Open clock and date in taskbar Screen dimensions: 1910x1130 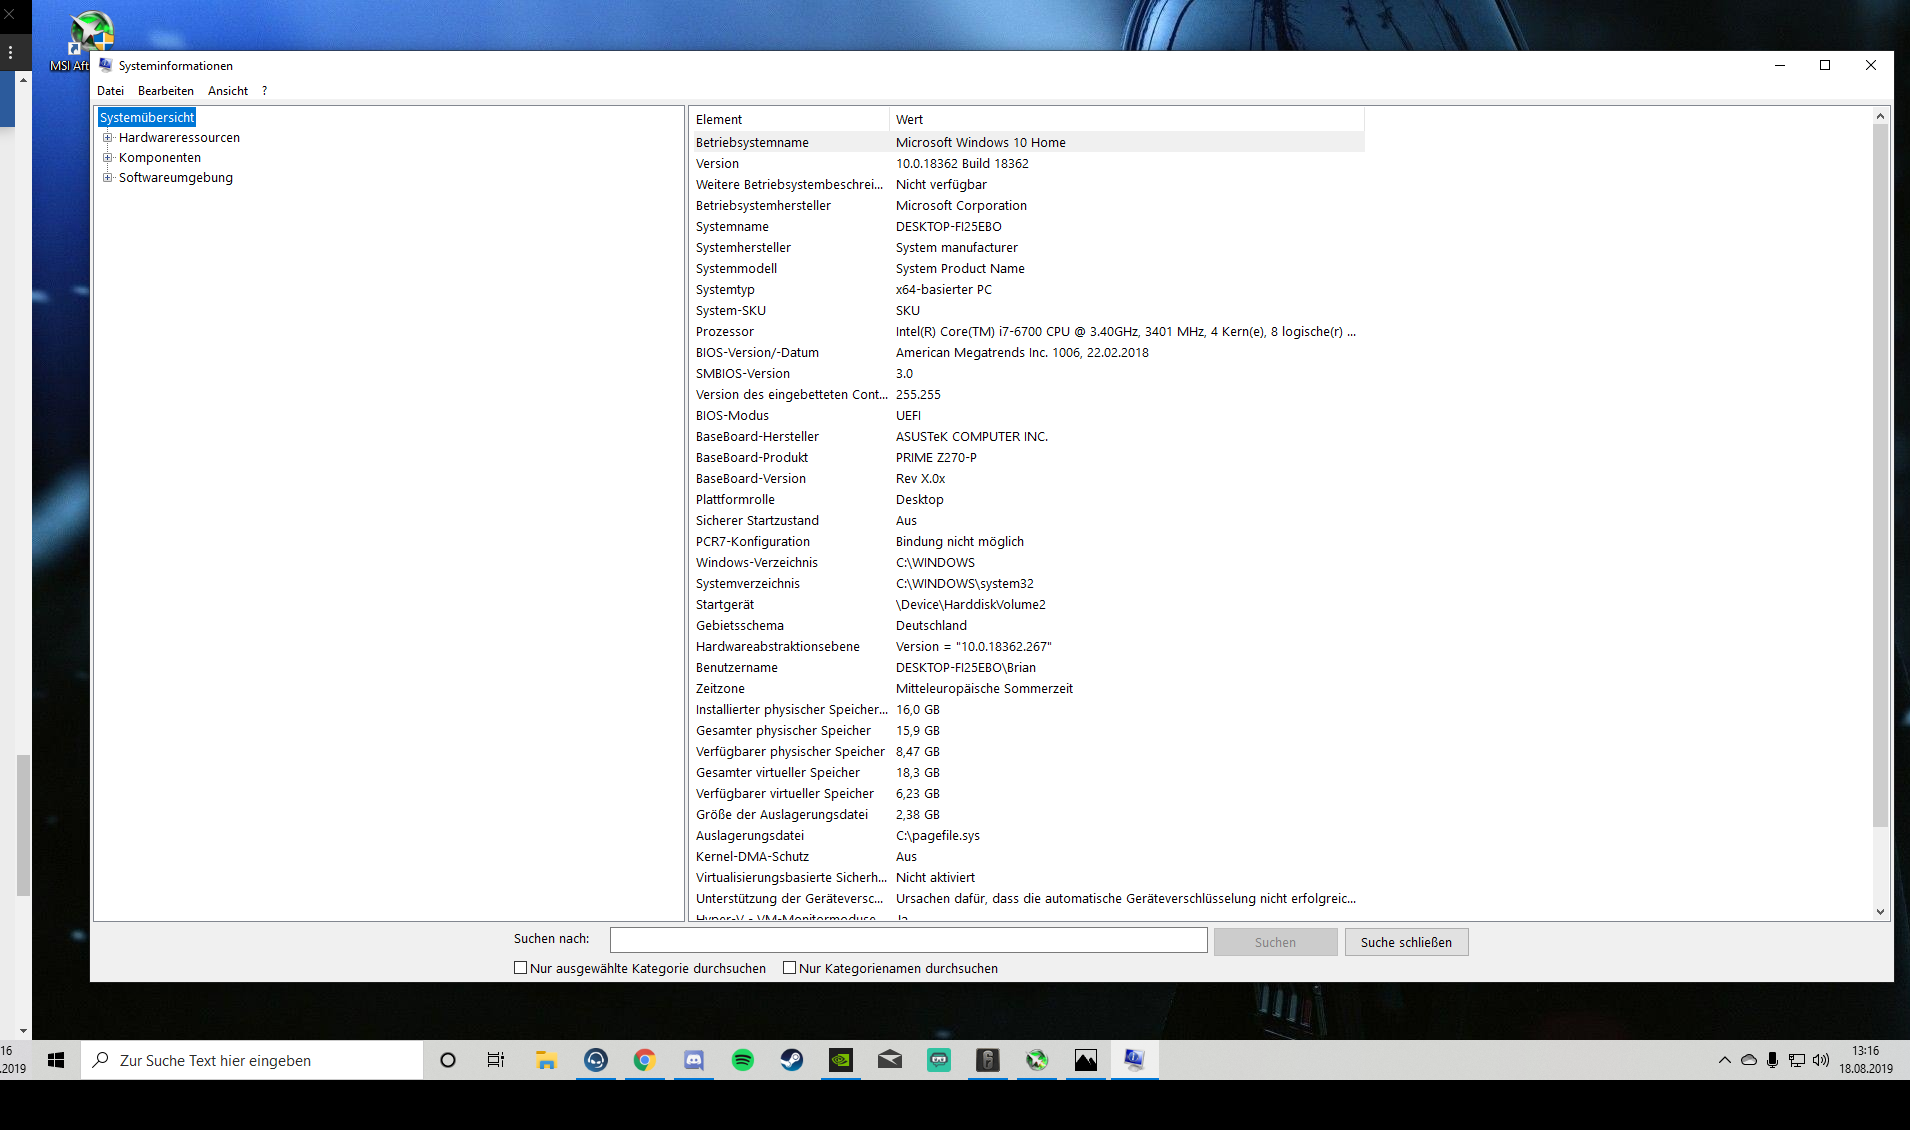(1866, 1060)
